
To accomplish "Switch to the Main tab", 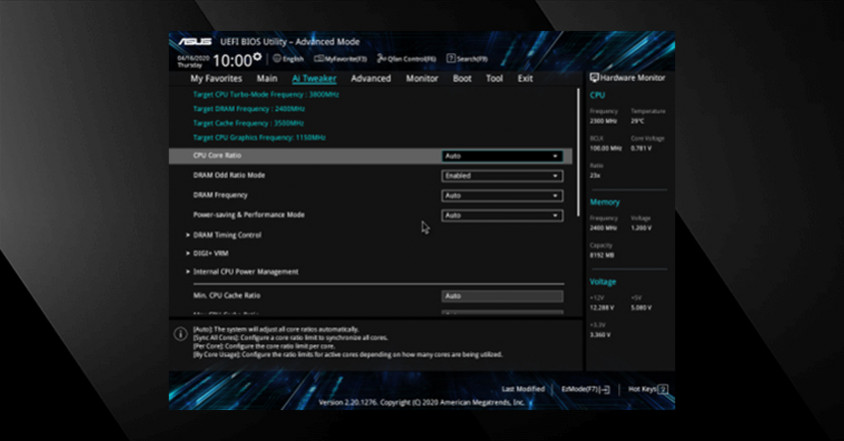I will [267, 79].
